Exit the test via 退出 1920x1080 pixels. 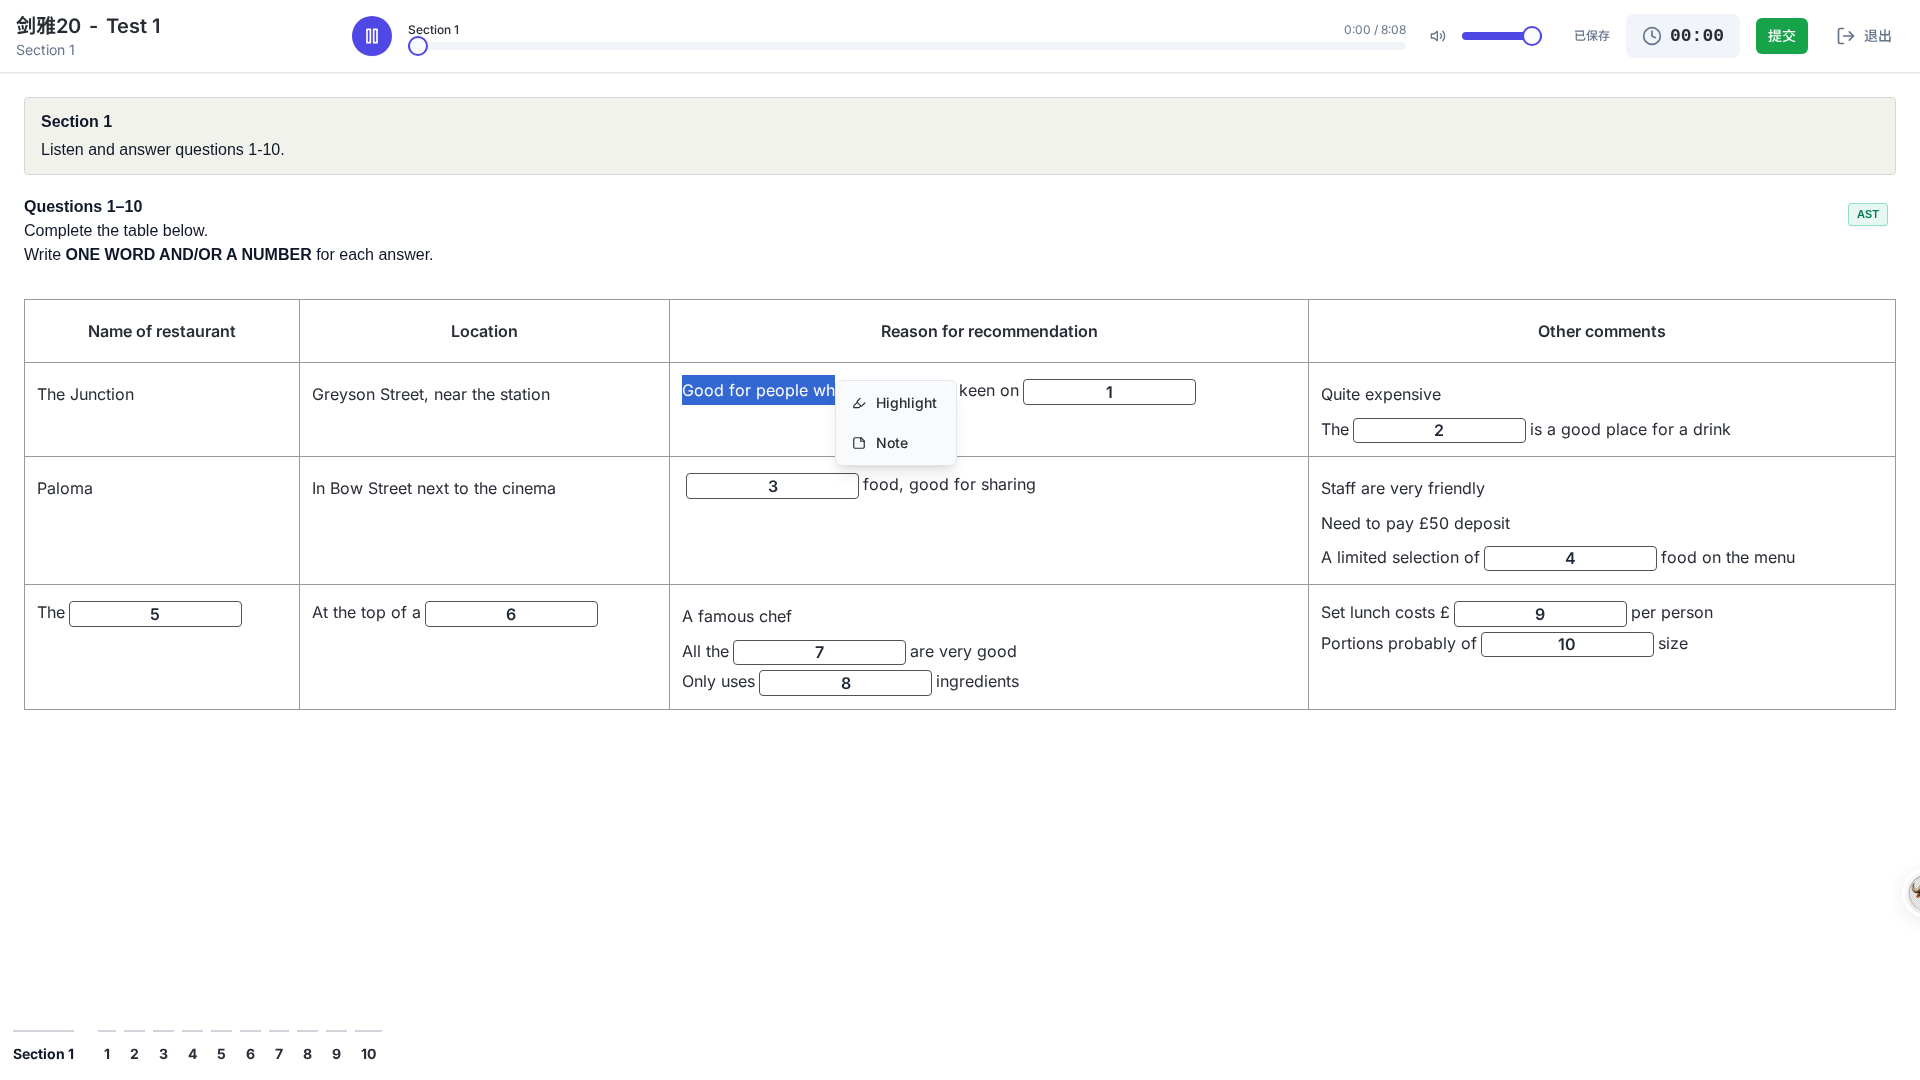tap(1864, 36)
